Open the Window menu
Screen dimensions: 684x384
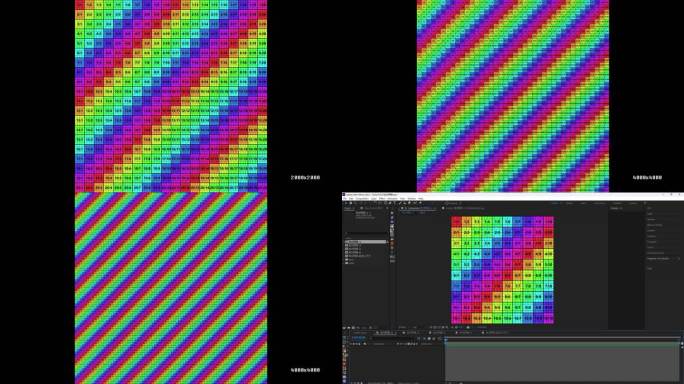pos(411,199)
